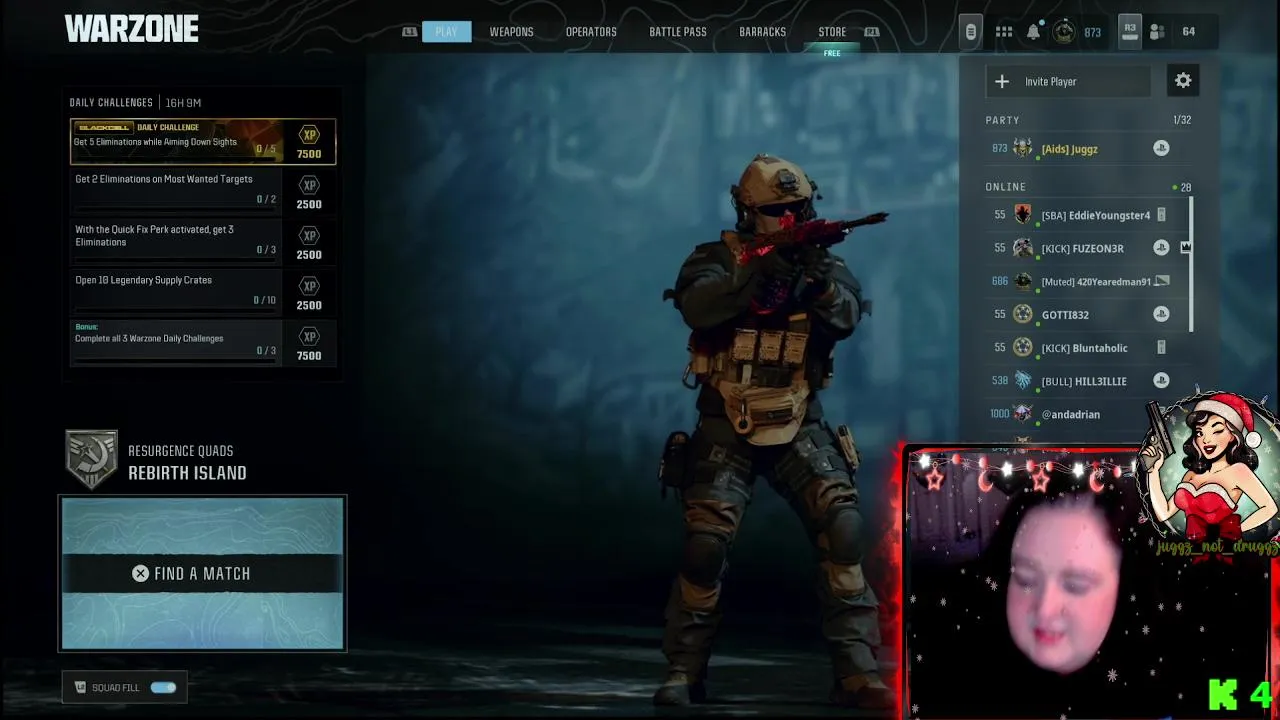Click the Invite Player button
Screen dimensions: 1280x720
(1068, 82)
